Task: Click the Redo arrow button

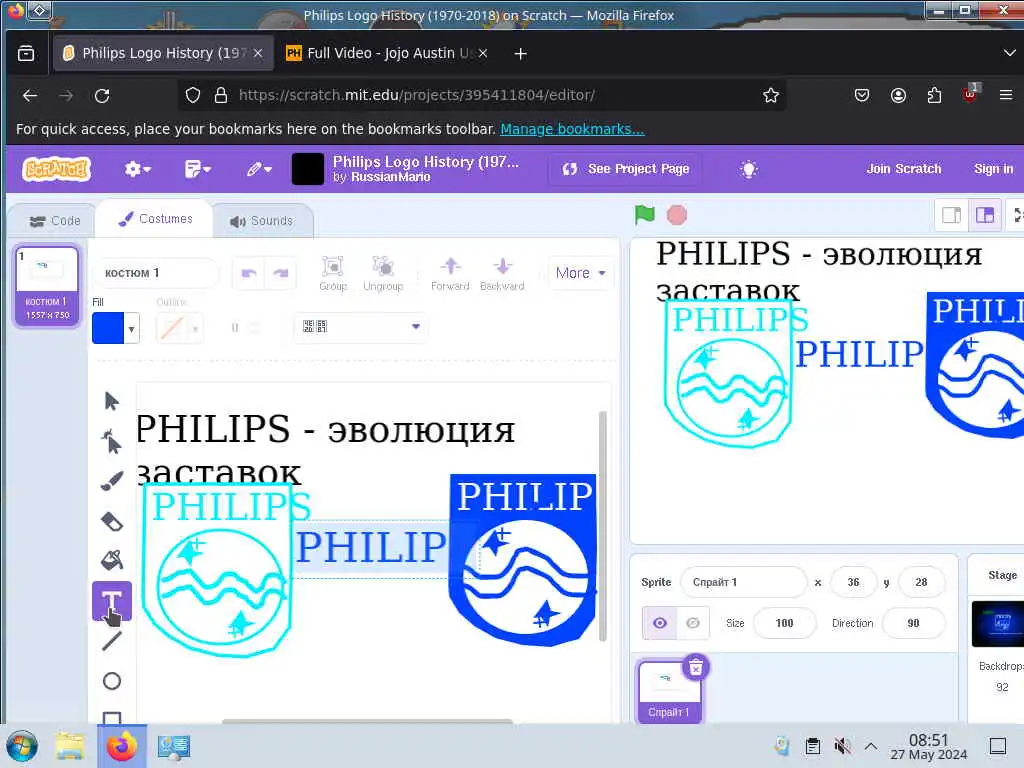Action: [281, 273]
